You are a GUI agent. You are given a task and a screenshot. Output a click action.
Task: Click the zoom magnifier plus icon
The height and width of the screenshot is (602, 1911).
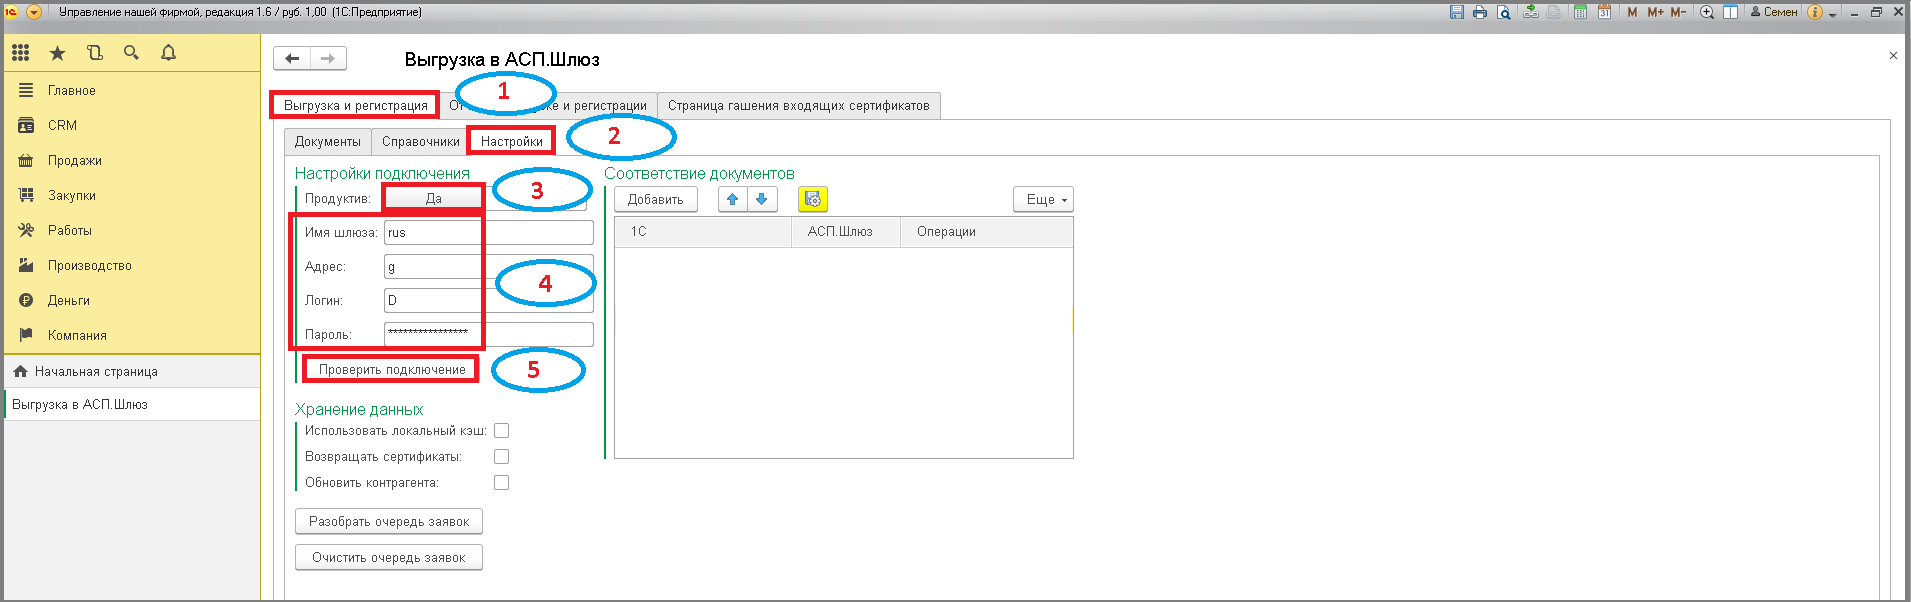(1707, 12)
